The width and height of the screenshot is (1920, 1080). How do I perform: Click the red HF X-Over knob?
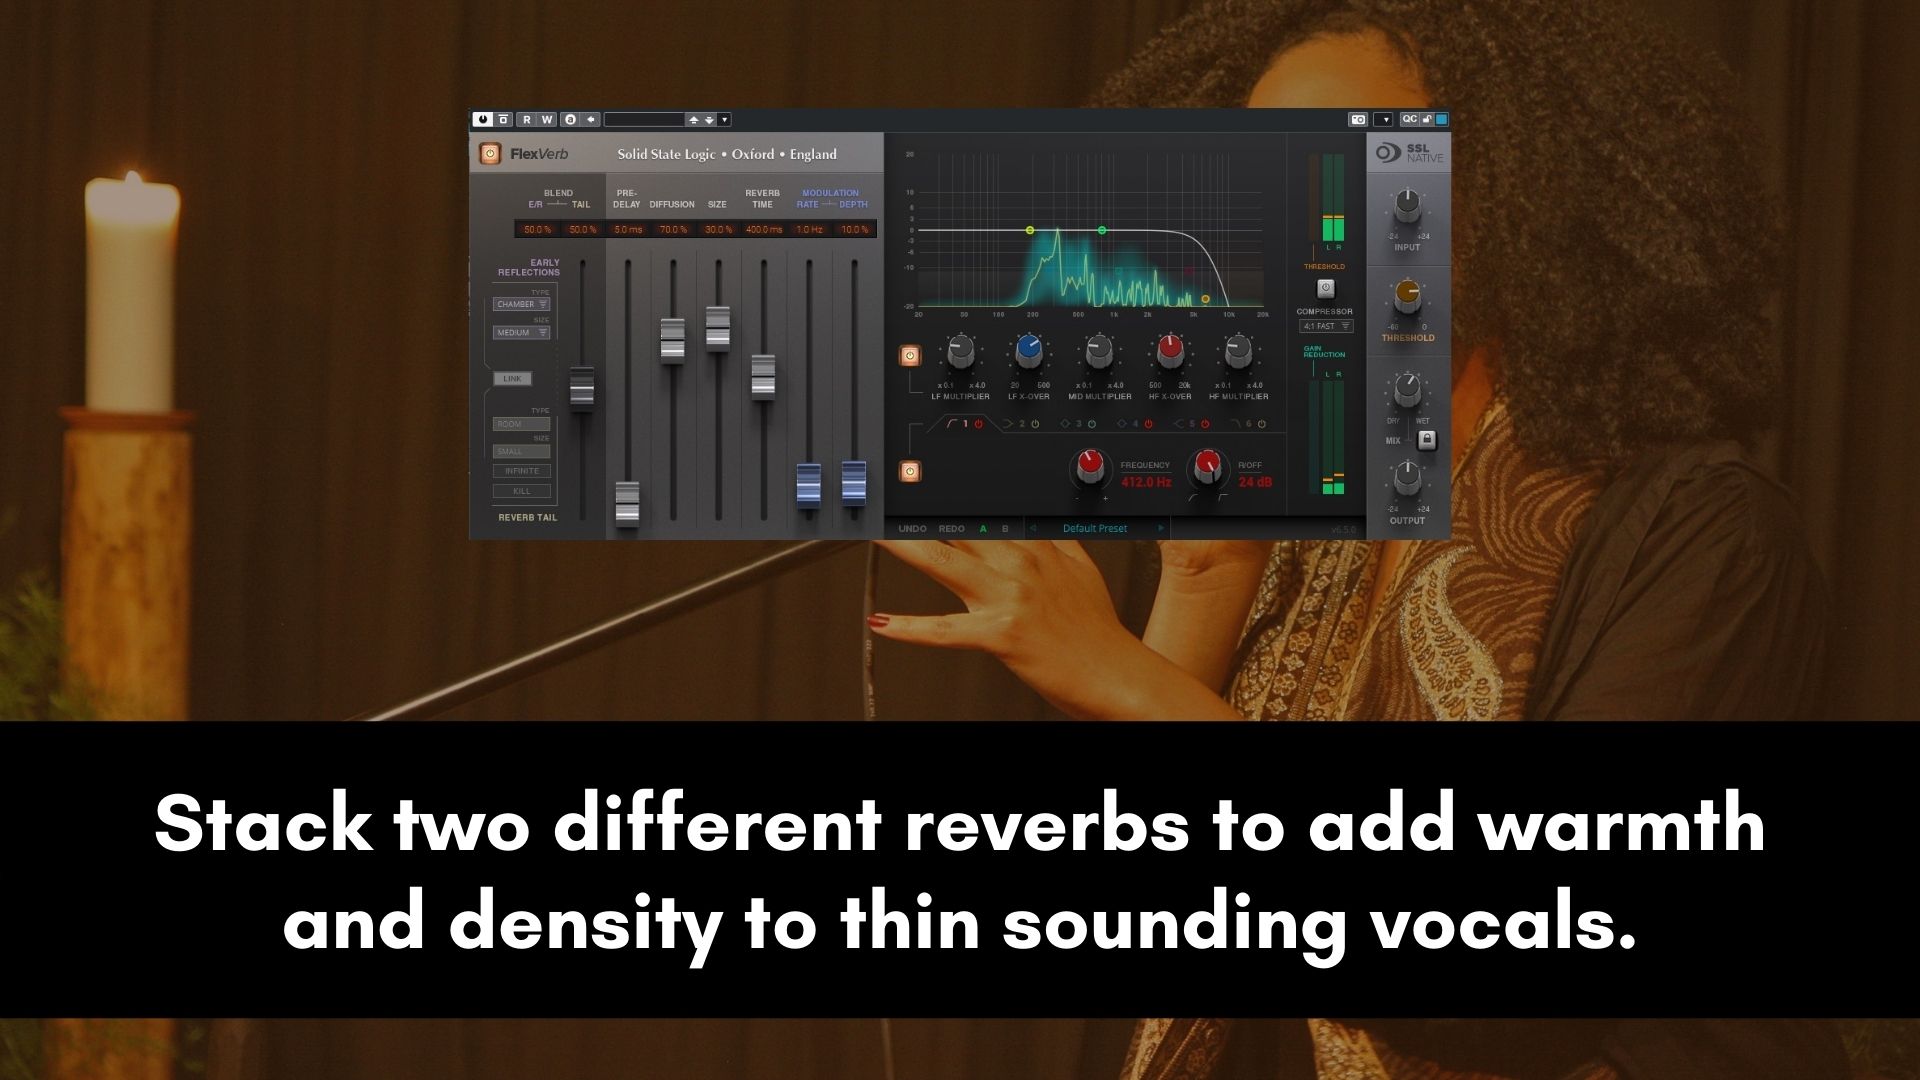point(1169,352)
